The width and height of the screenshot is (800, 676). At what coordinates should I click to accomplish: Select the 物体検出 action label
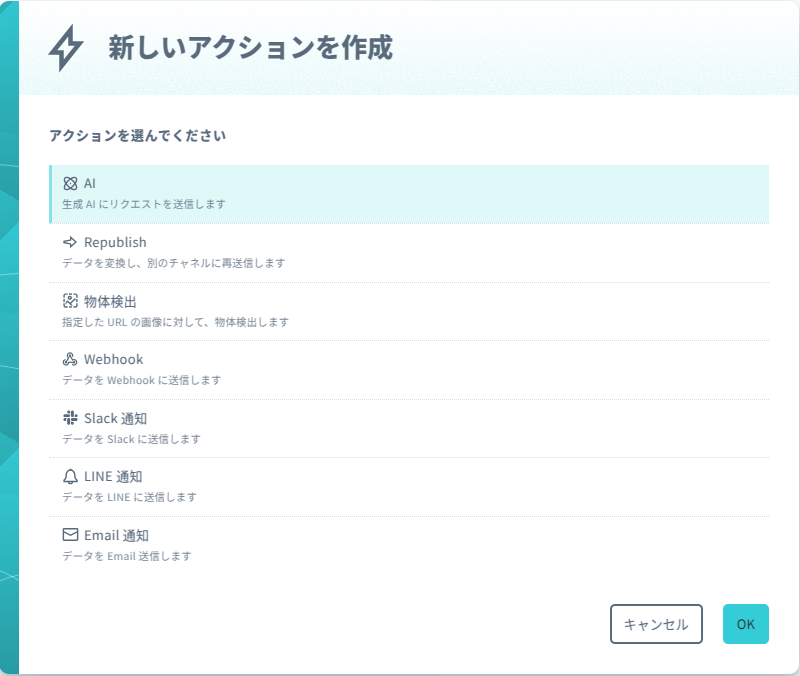pyautogui.click(x=110, y=302)
